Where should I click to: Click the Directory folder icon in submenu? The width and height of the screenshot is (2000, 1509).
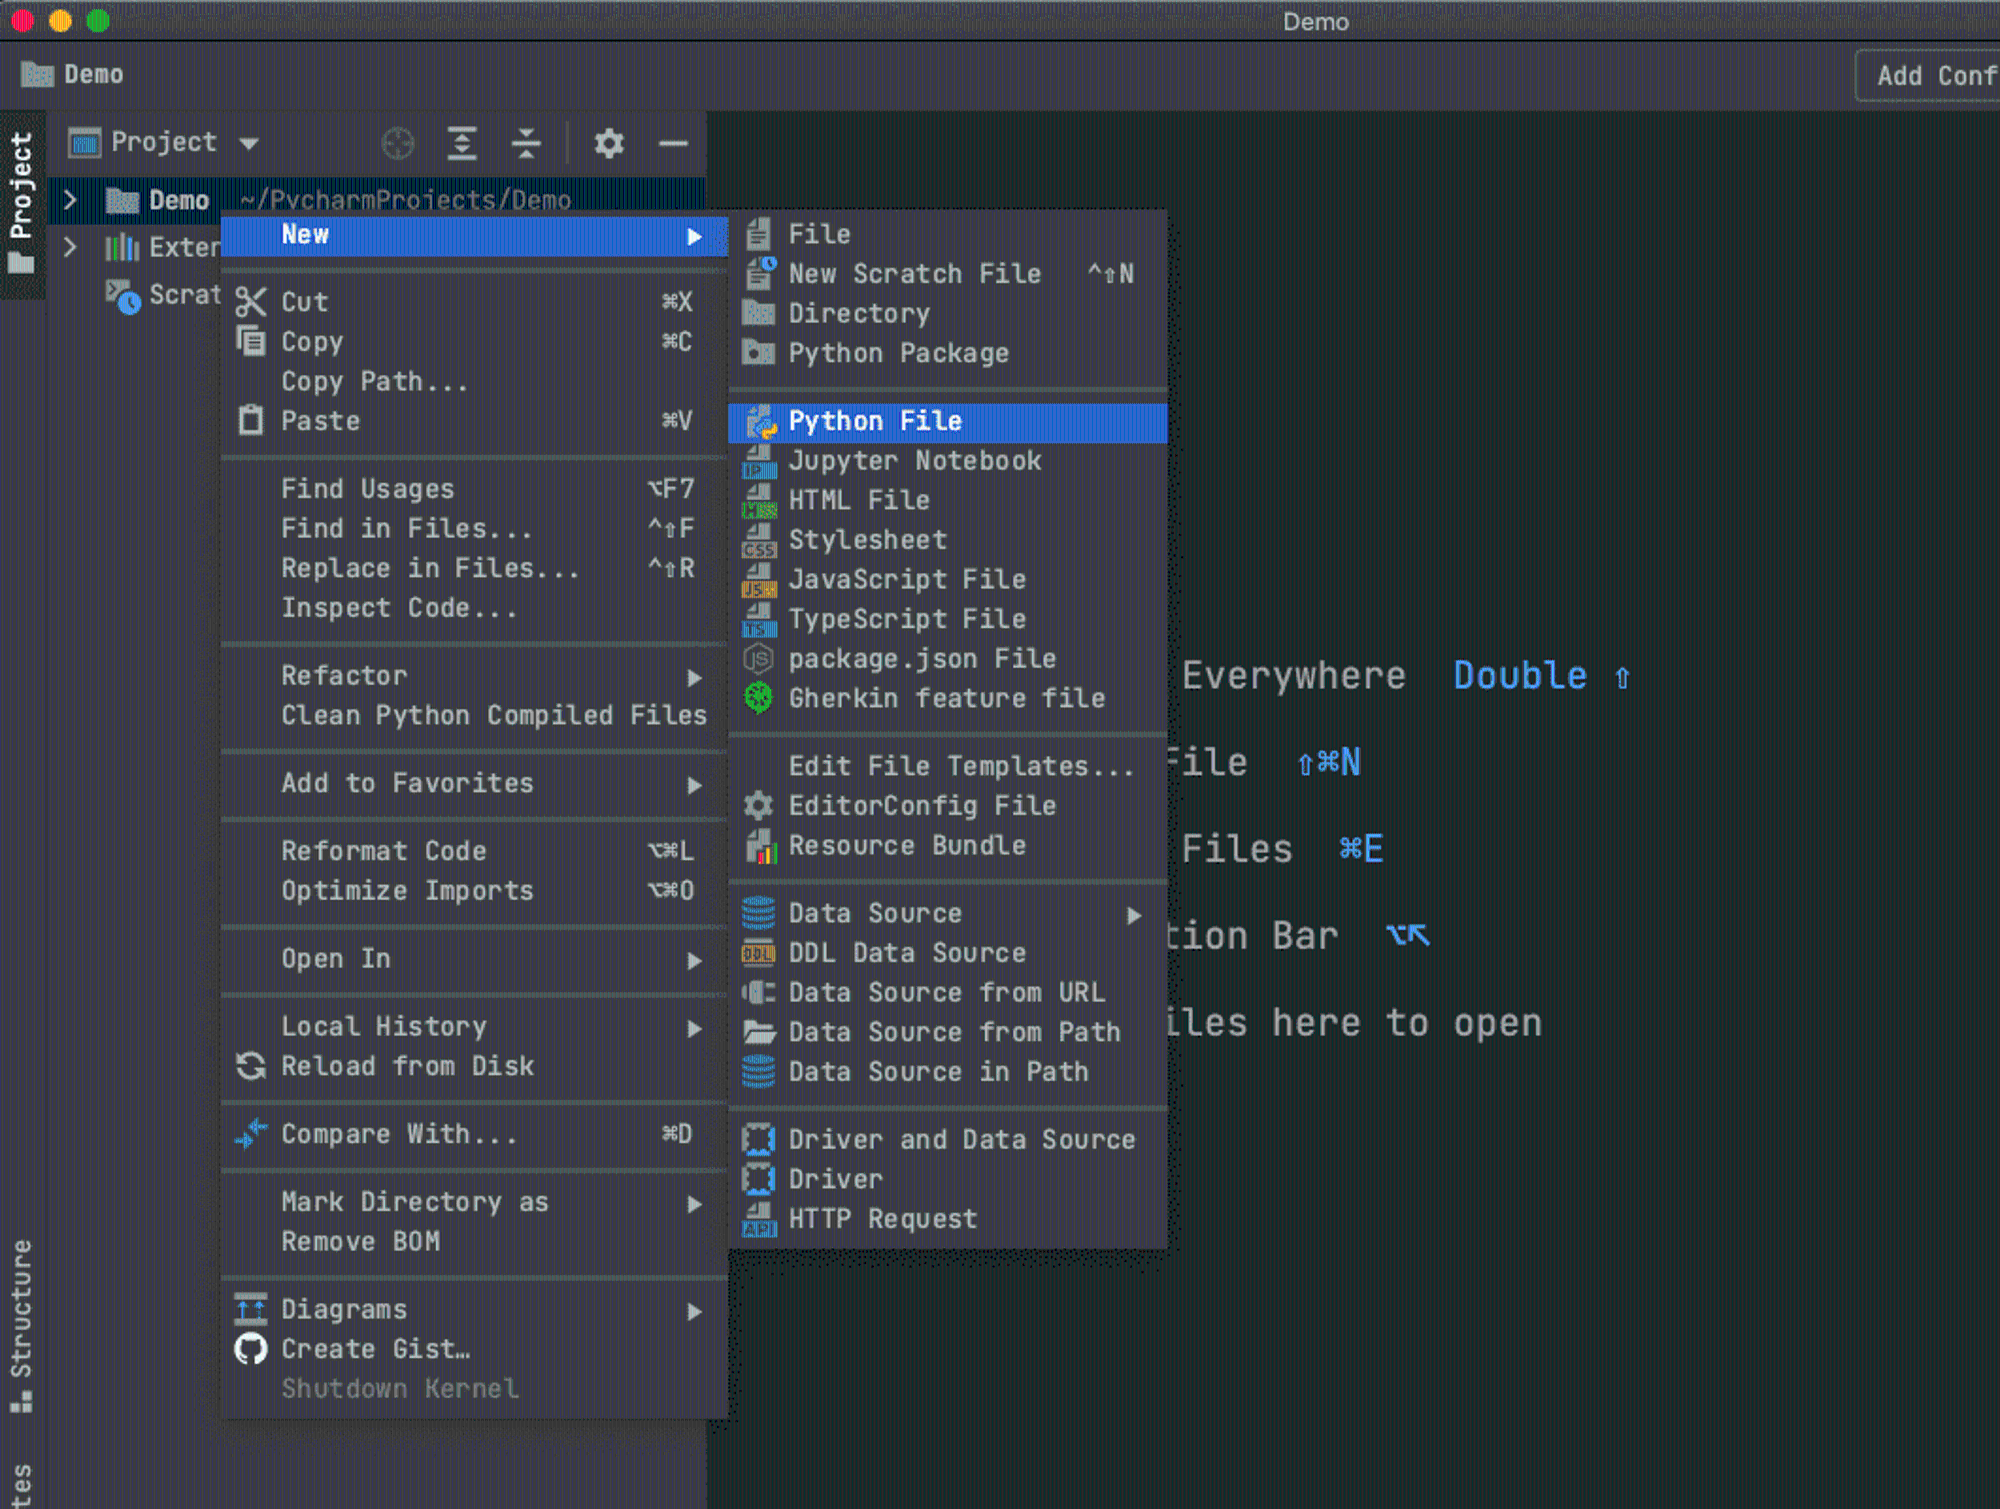coord(759,313)
